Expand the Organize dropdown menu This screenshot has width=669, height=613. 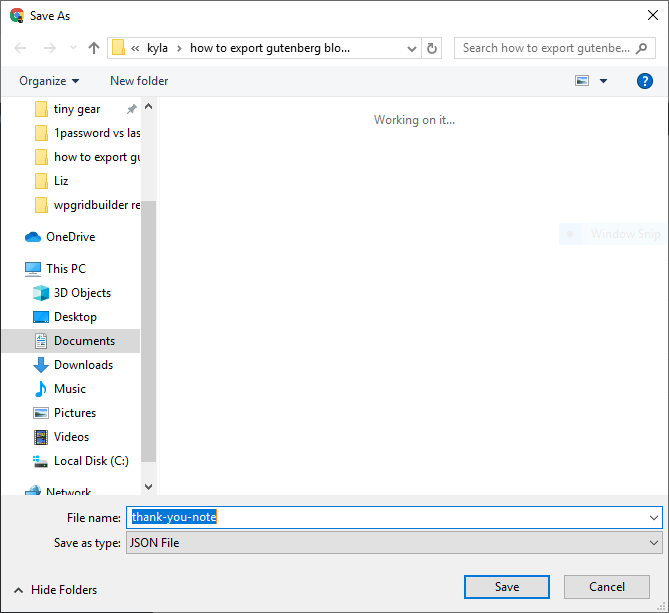point(49,81)
